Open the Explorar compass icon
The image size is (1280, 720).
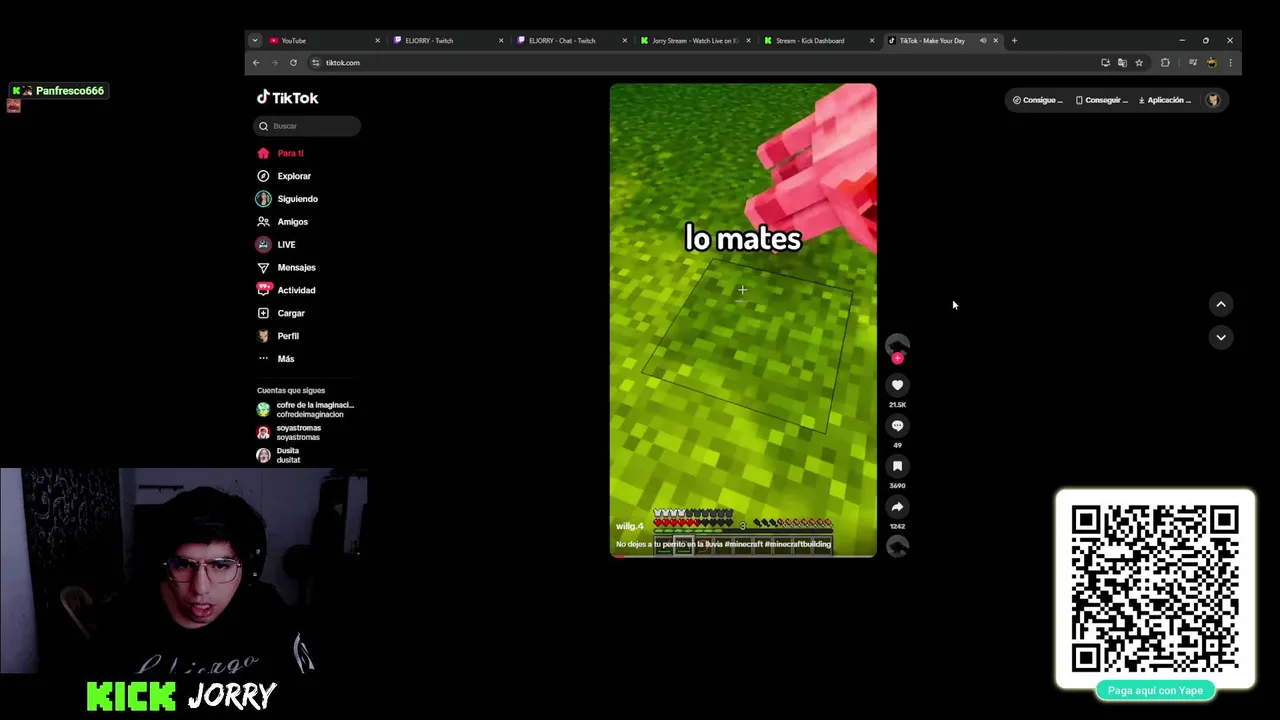pos(263,176)
